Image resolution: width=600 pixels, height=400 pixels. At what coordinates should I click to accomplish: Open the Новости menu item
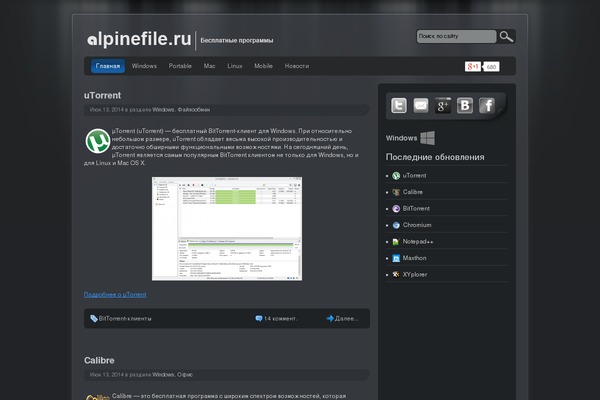click(x=297, y=66)
